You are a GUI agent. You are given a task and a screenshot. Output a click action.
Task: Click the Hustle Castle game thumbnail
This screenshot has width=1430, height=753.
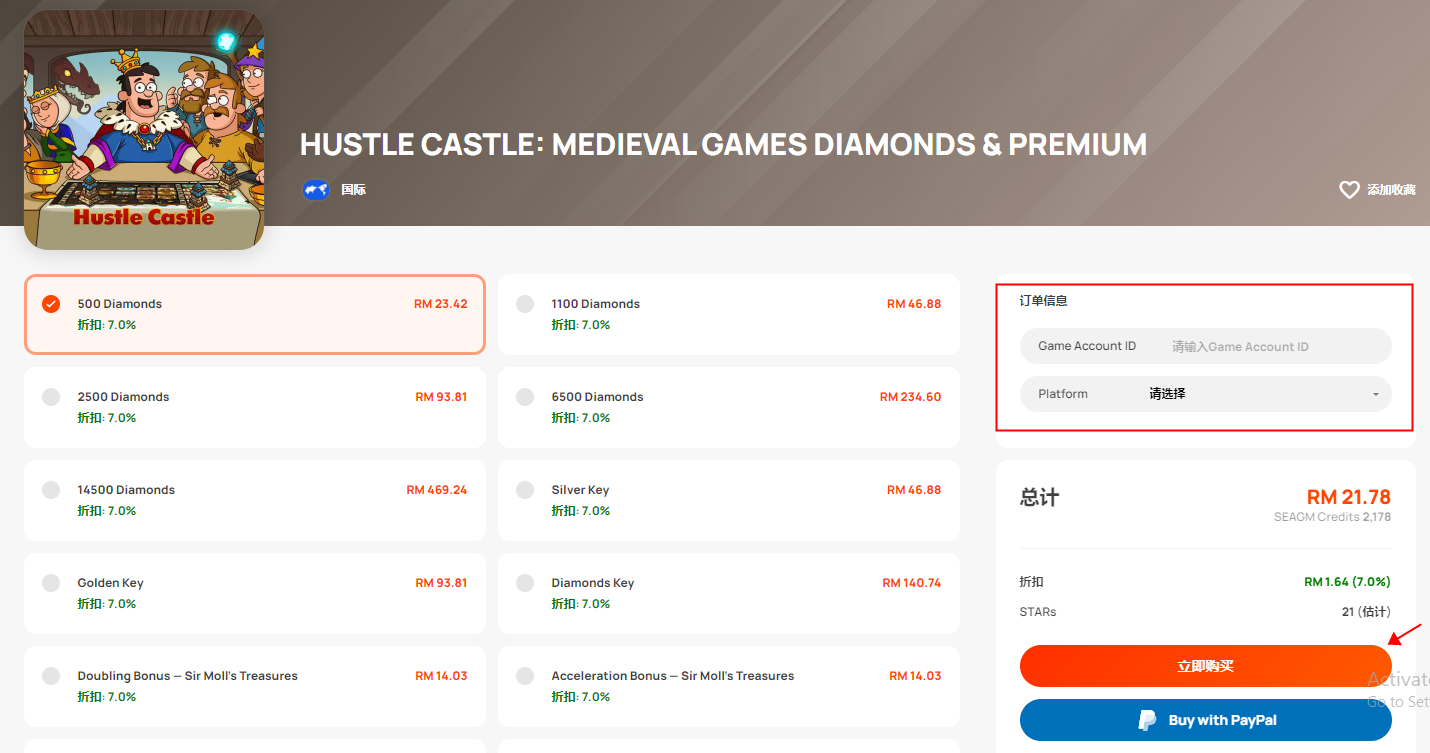coord(144,130)
